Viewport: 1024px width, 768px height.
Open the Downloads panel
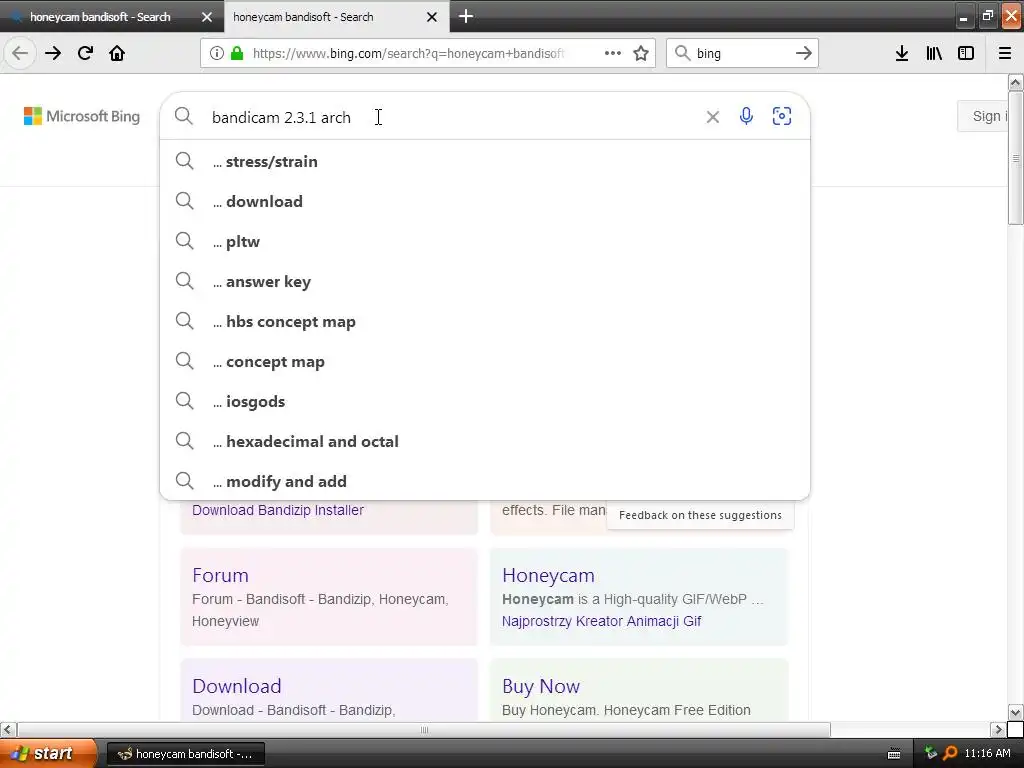(902, 53)
